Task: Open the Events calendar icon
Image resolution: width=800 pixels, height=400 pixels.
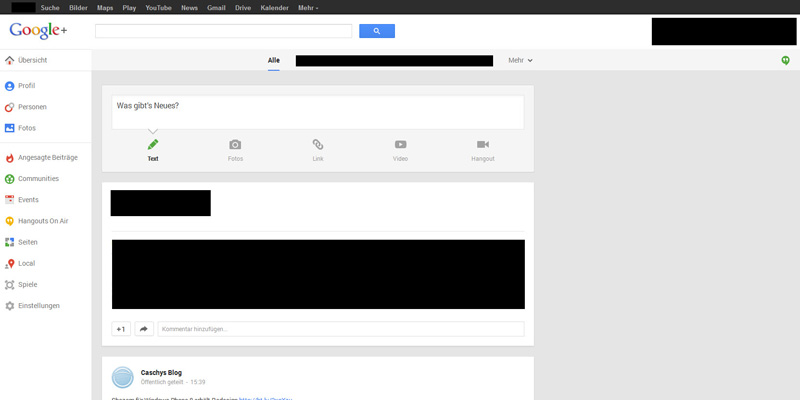Action: point(9,200)
